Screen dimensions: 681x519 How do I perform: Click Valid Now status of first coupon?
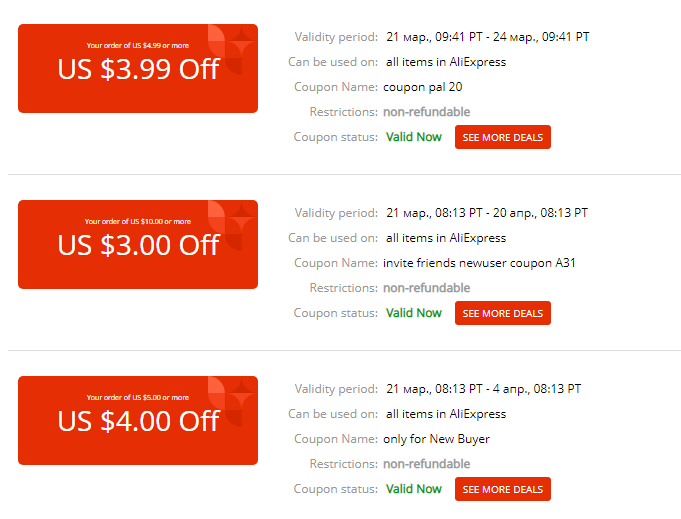tap(413, 137)
